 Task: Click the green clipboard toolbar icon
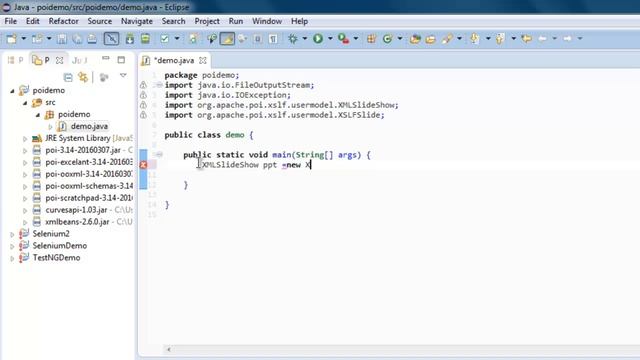tap(145, 39)
